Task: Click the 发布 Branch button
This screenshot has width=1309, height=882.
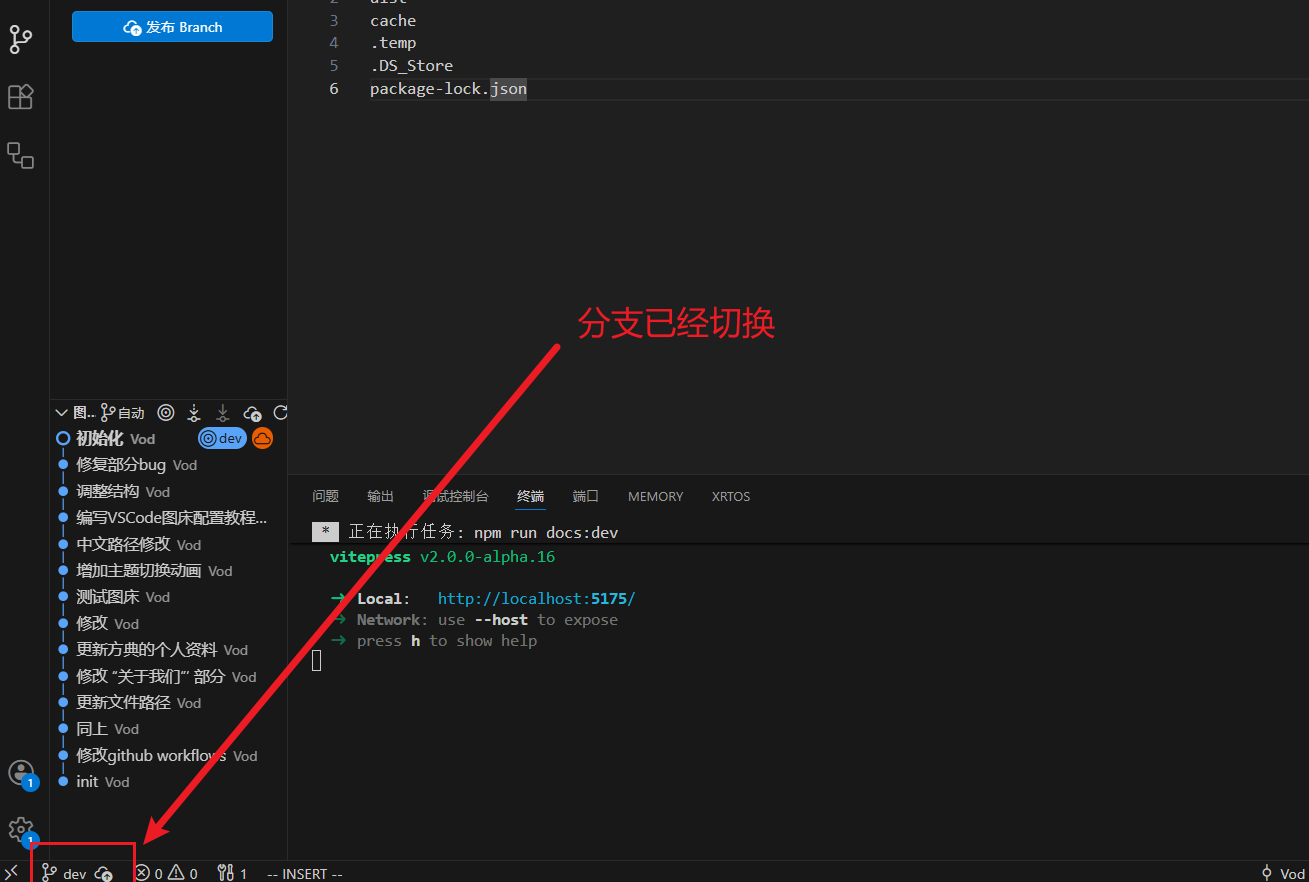Action: [x=172, y=27]
